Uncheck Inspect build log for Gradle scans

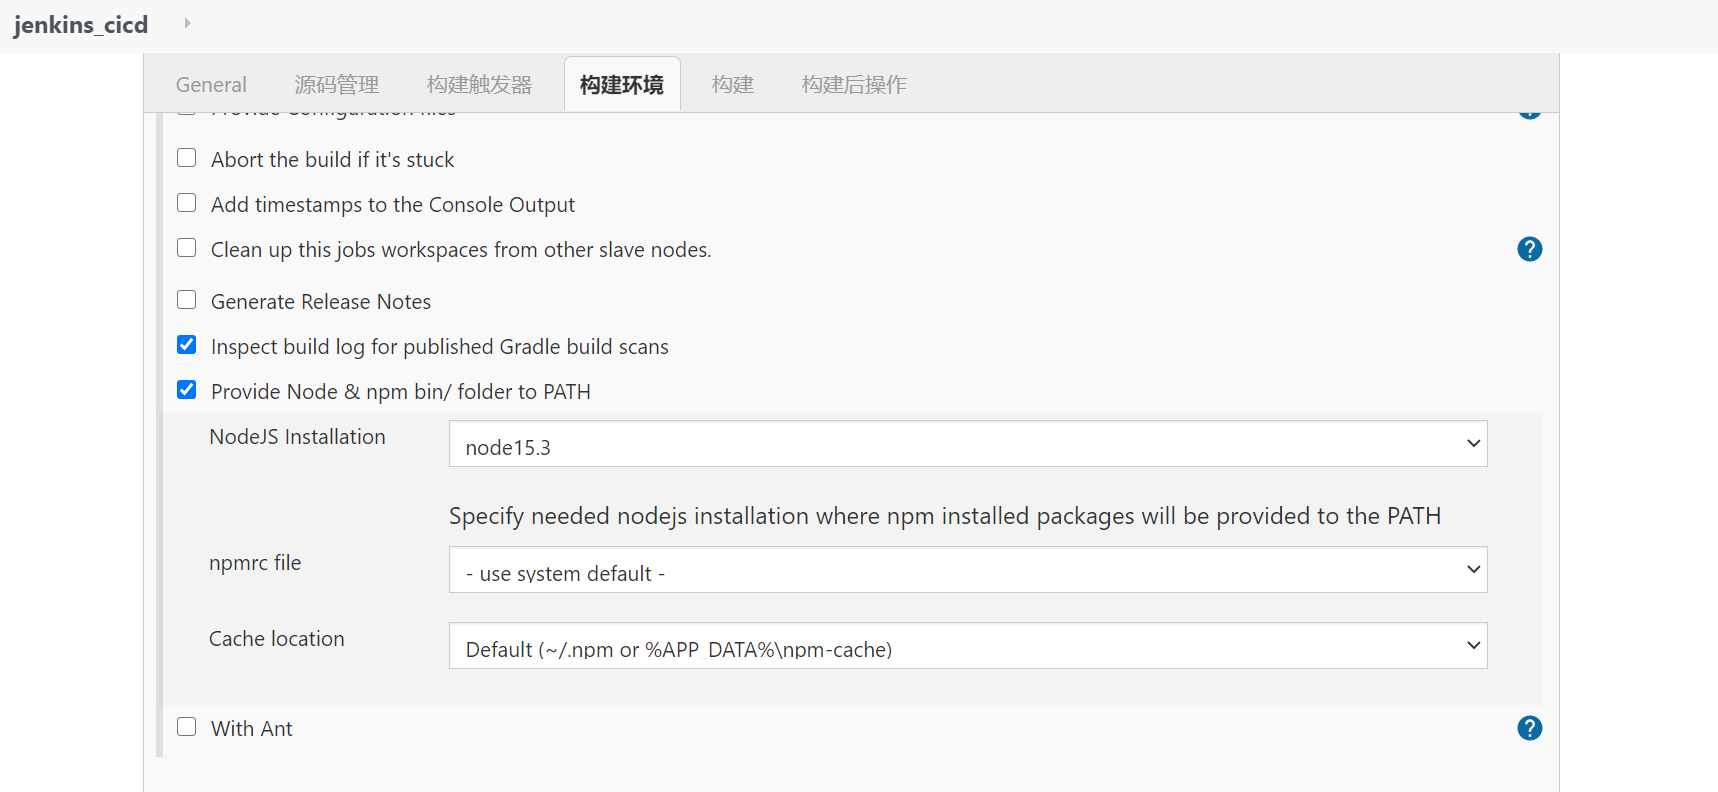[187, 345]
